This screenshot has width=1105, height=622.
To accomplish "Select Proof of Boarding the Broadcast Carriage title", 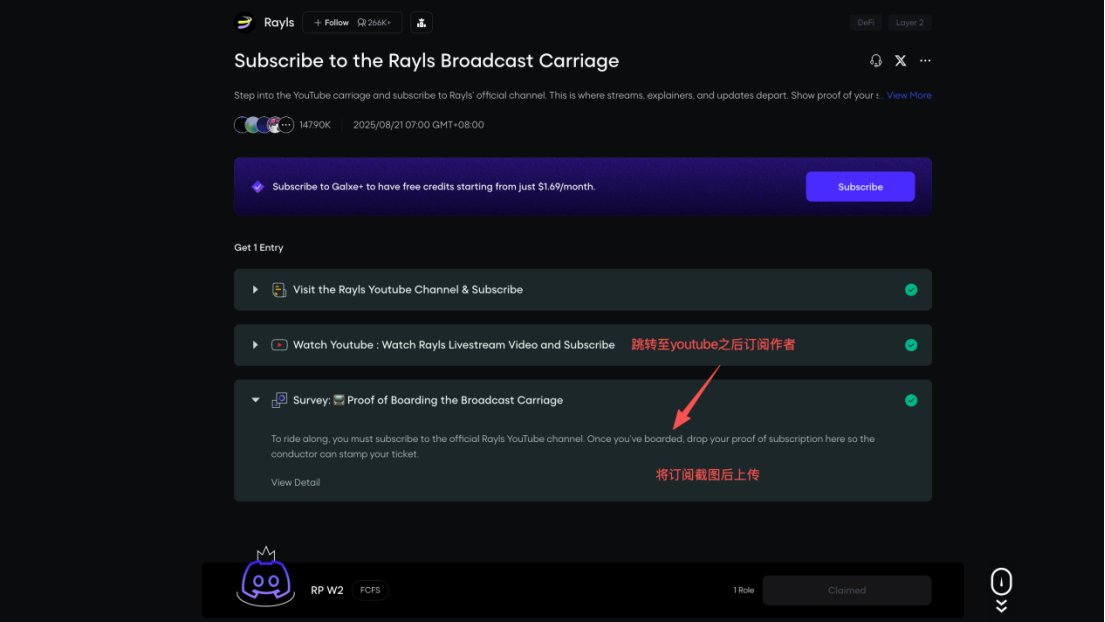I will coord(455,400).
